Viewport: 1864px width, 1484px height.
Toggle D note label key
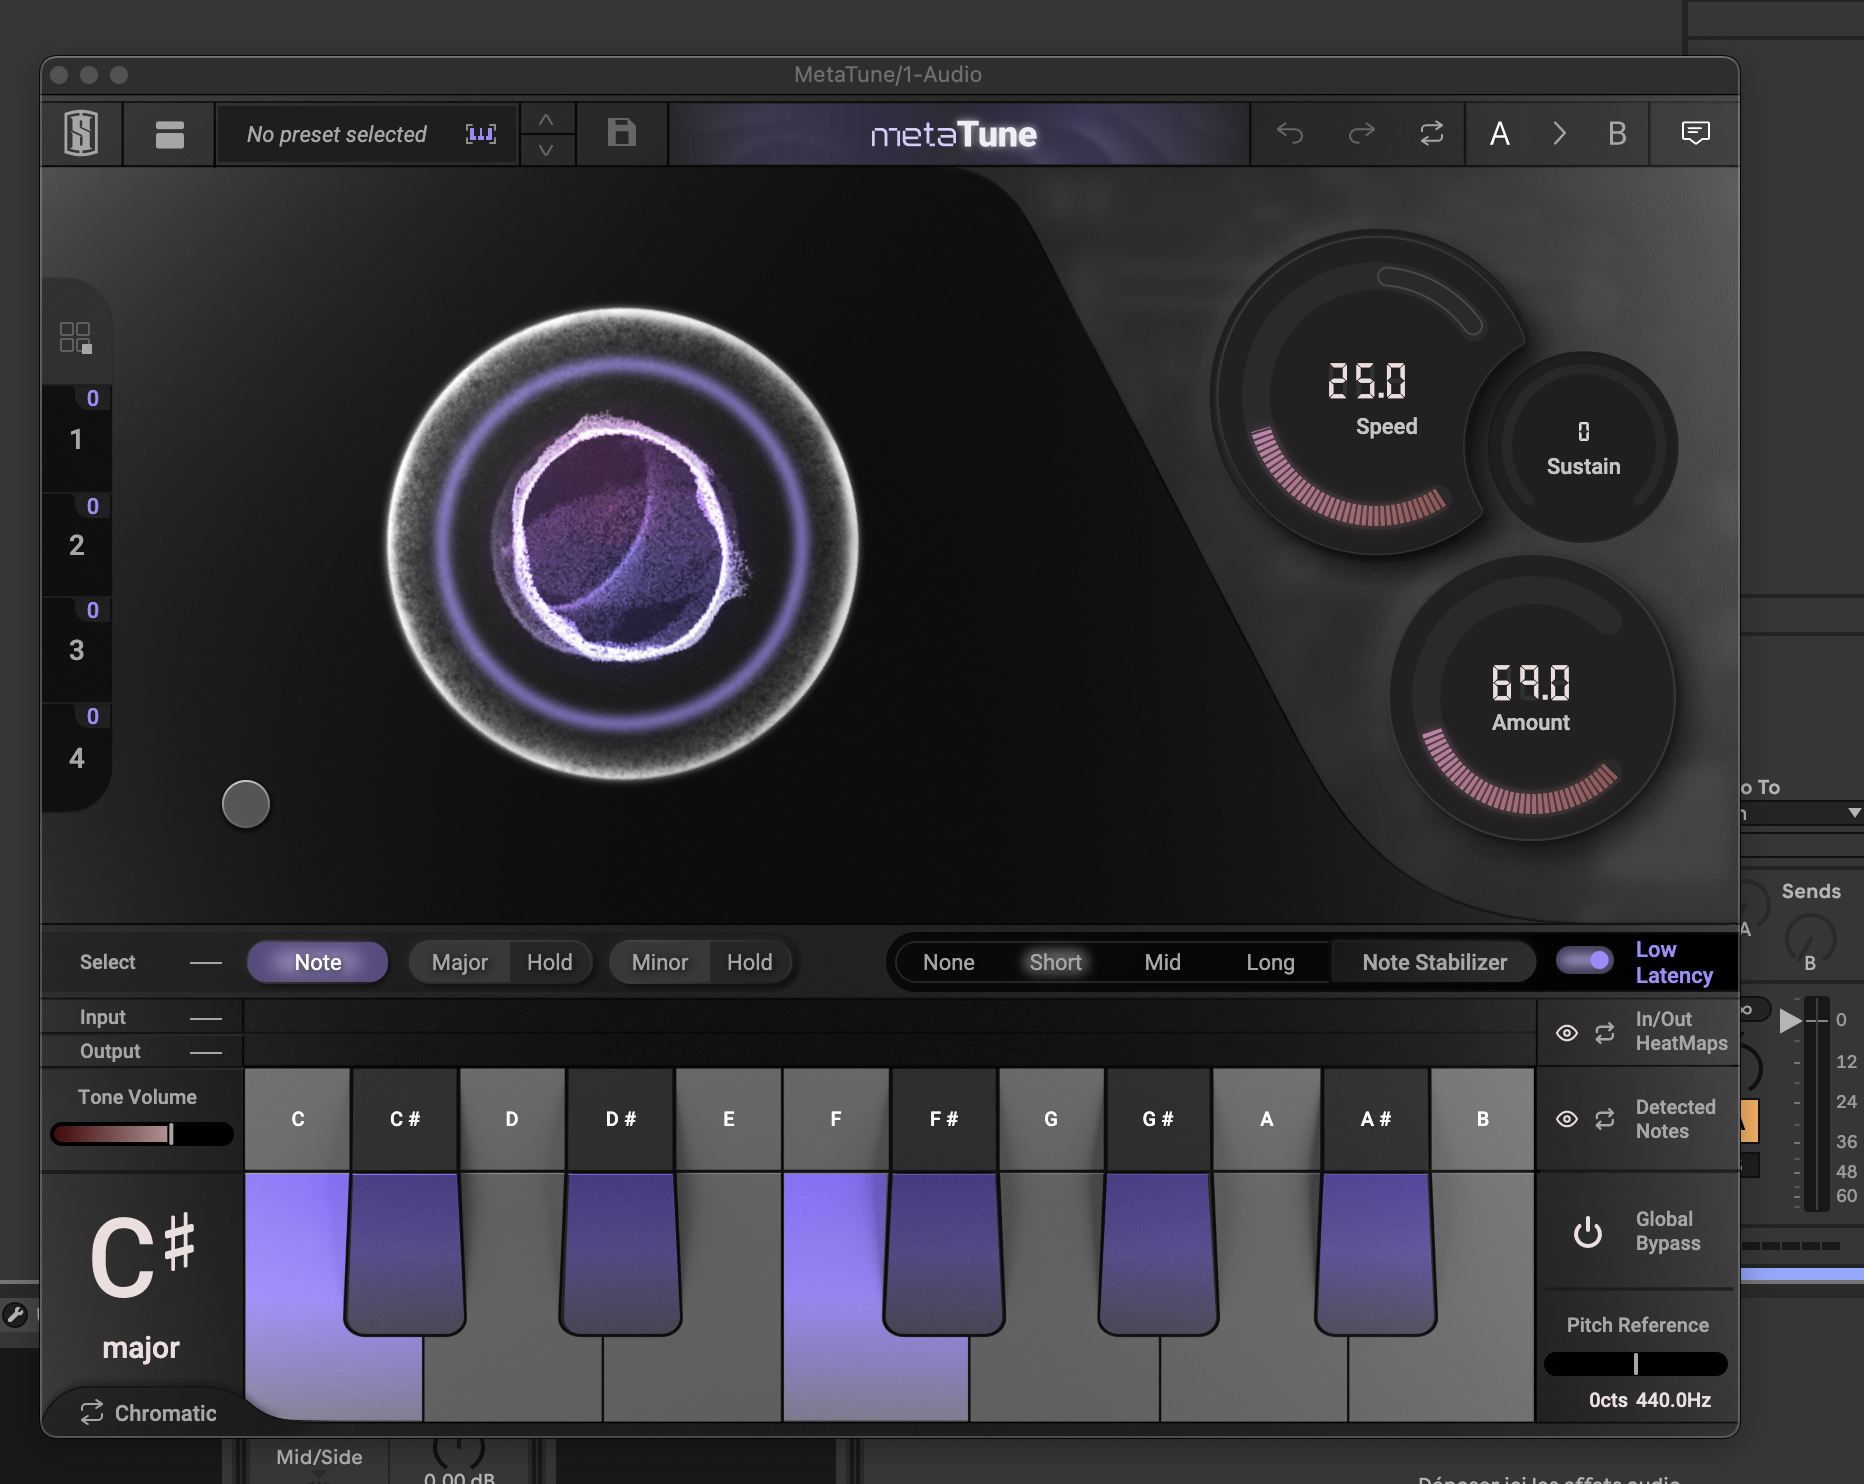pos(512,1119)
